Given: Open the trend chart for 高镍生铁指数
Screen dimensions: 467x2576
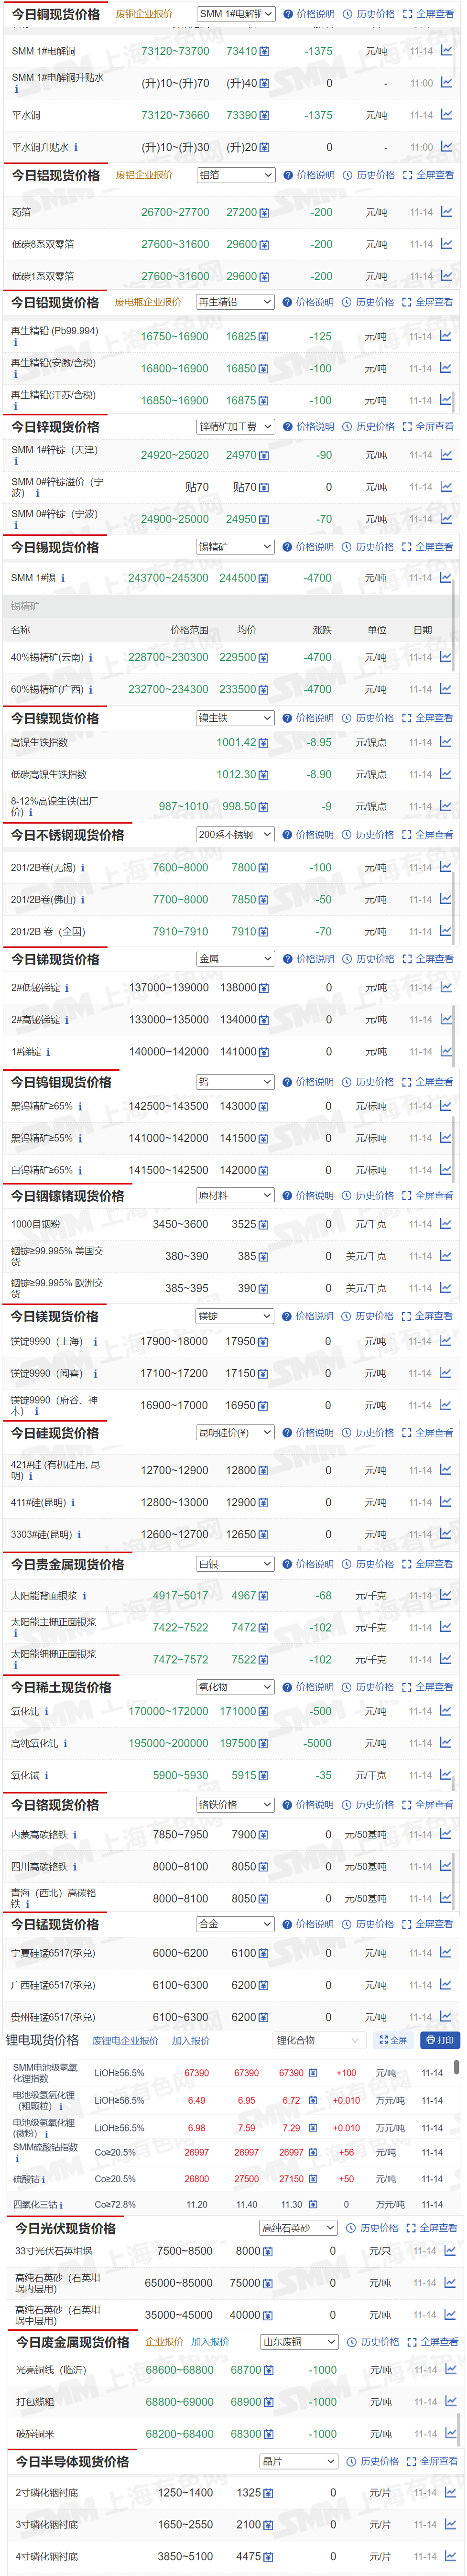Looking at the screenshot, I should coord(446,743).
